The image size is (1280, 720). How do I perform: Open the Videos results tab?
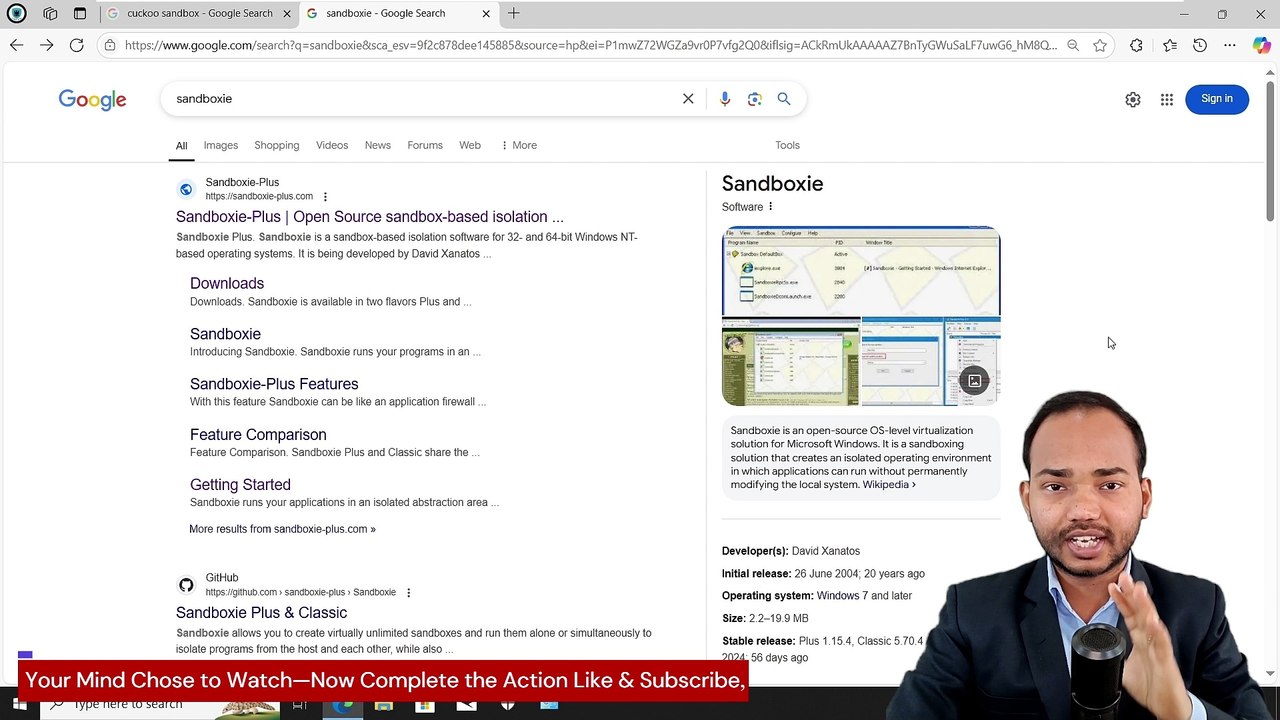[332, 145]
